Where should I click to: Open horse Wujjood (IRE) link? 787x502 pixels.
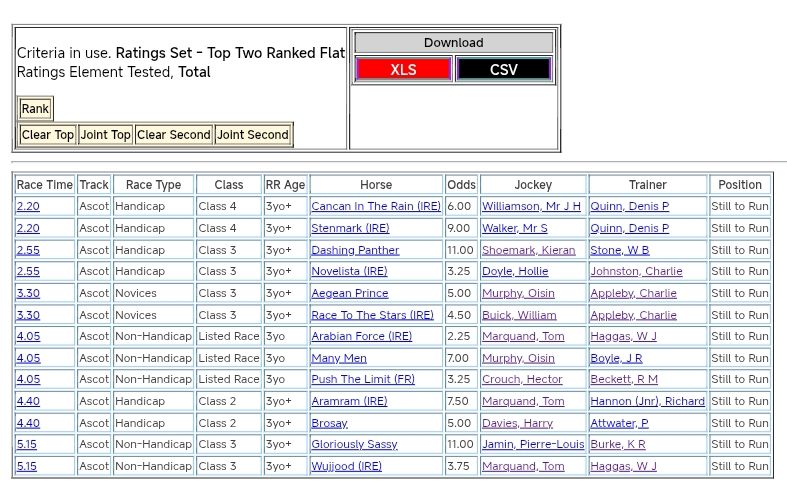coord(346,466)
